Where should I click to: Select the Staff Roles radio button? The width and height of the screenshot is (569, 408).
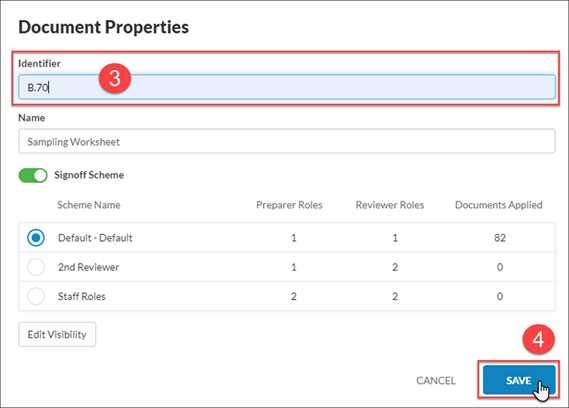(x=36, y=296)
